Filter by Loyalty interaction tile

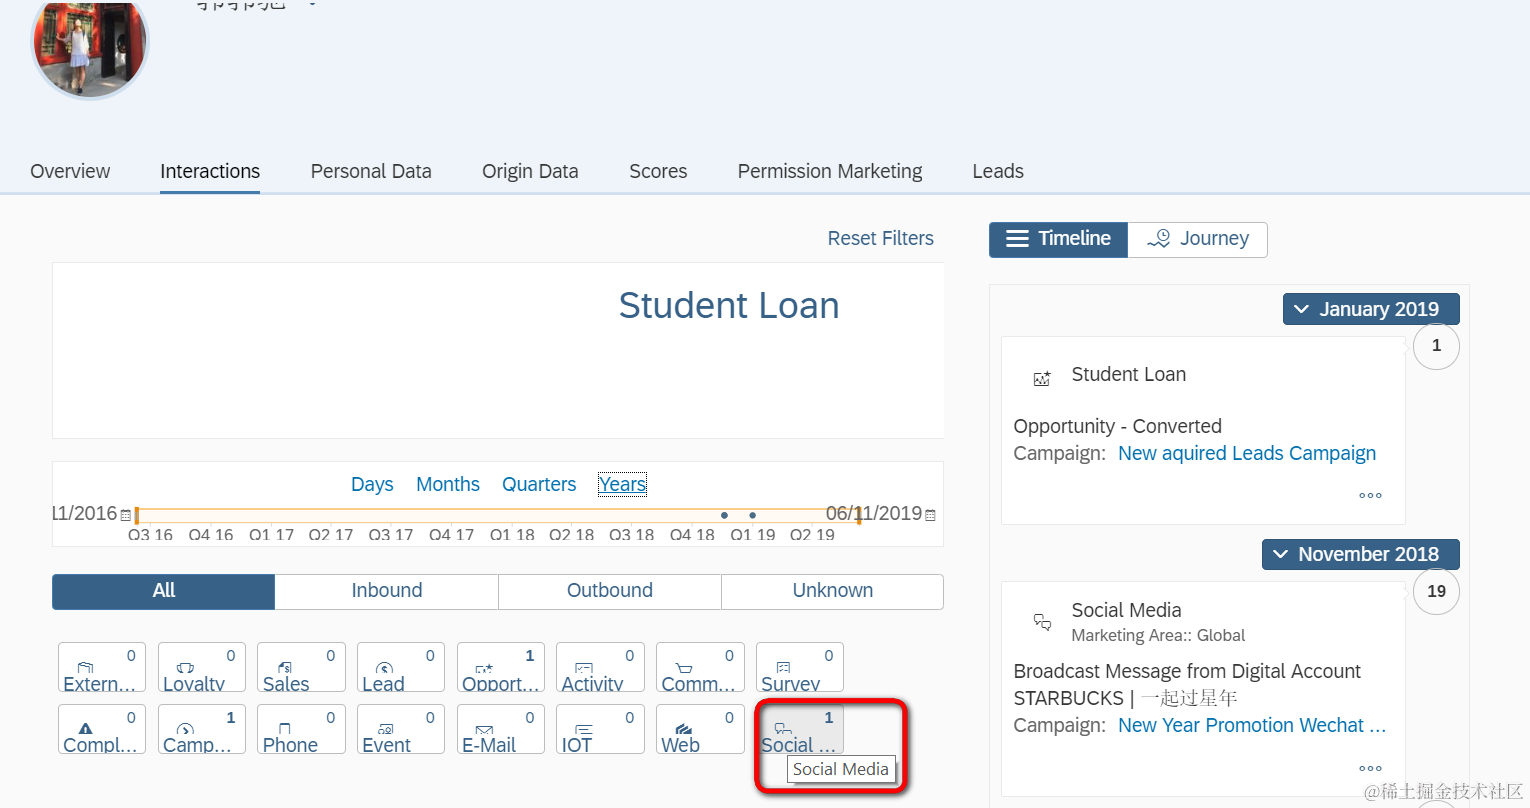pyautogui.click(x=202, y=667)
